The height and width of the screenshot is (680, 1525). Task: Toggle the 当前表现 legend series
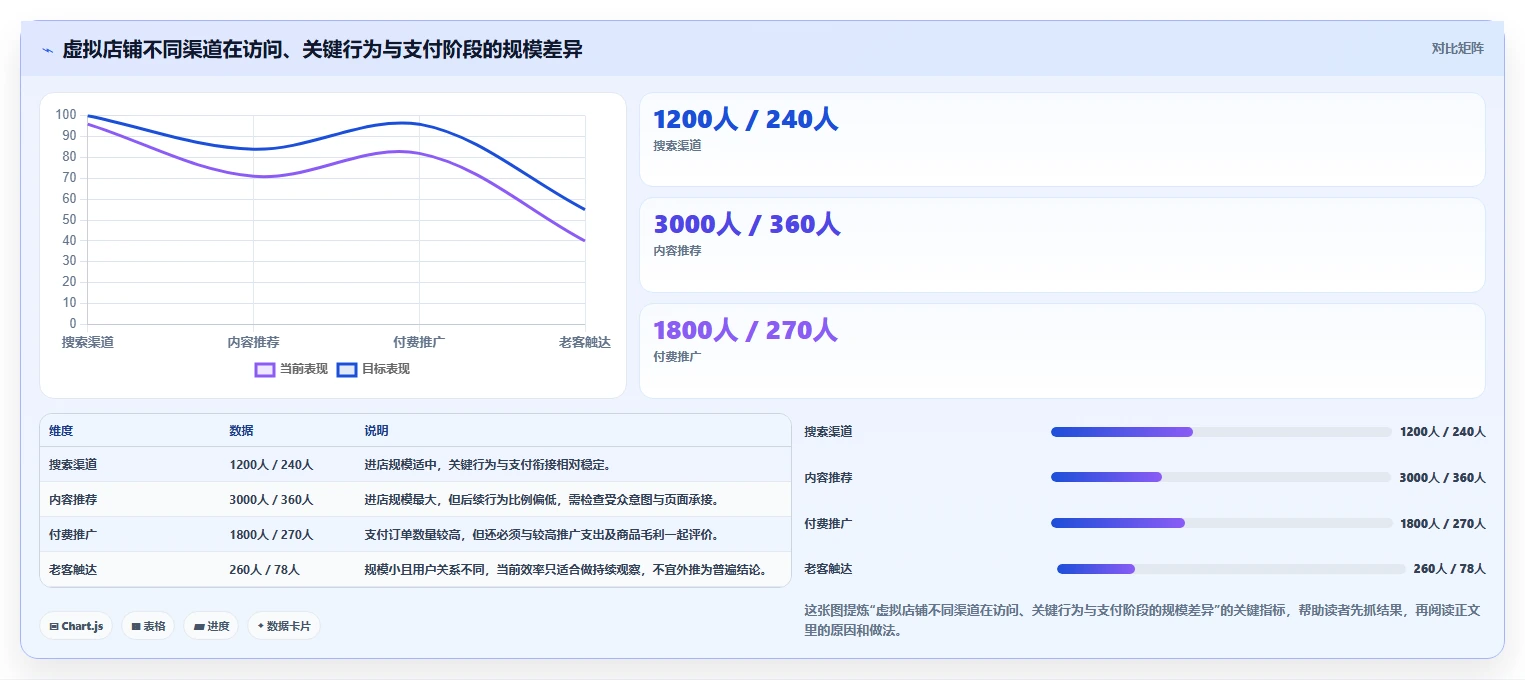(x=291, y=369)
